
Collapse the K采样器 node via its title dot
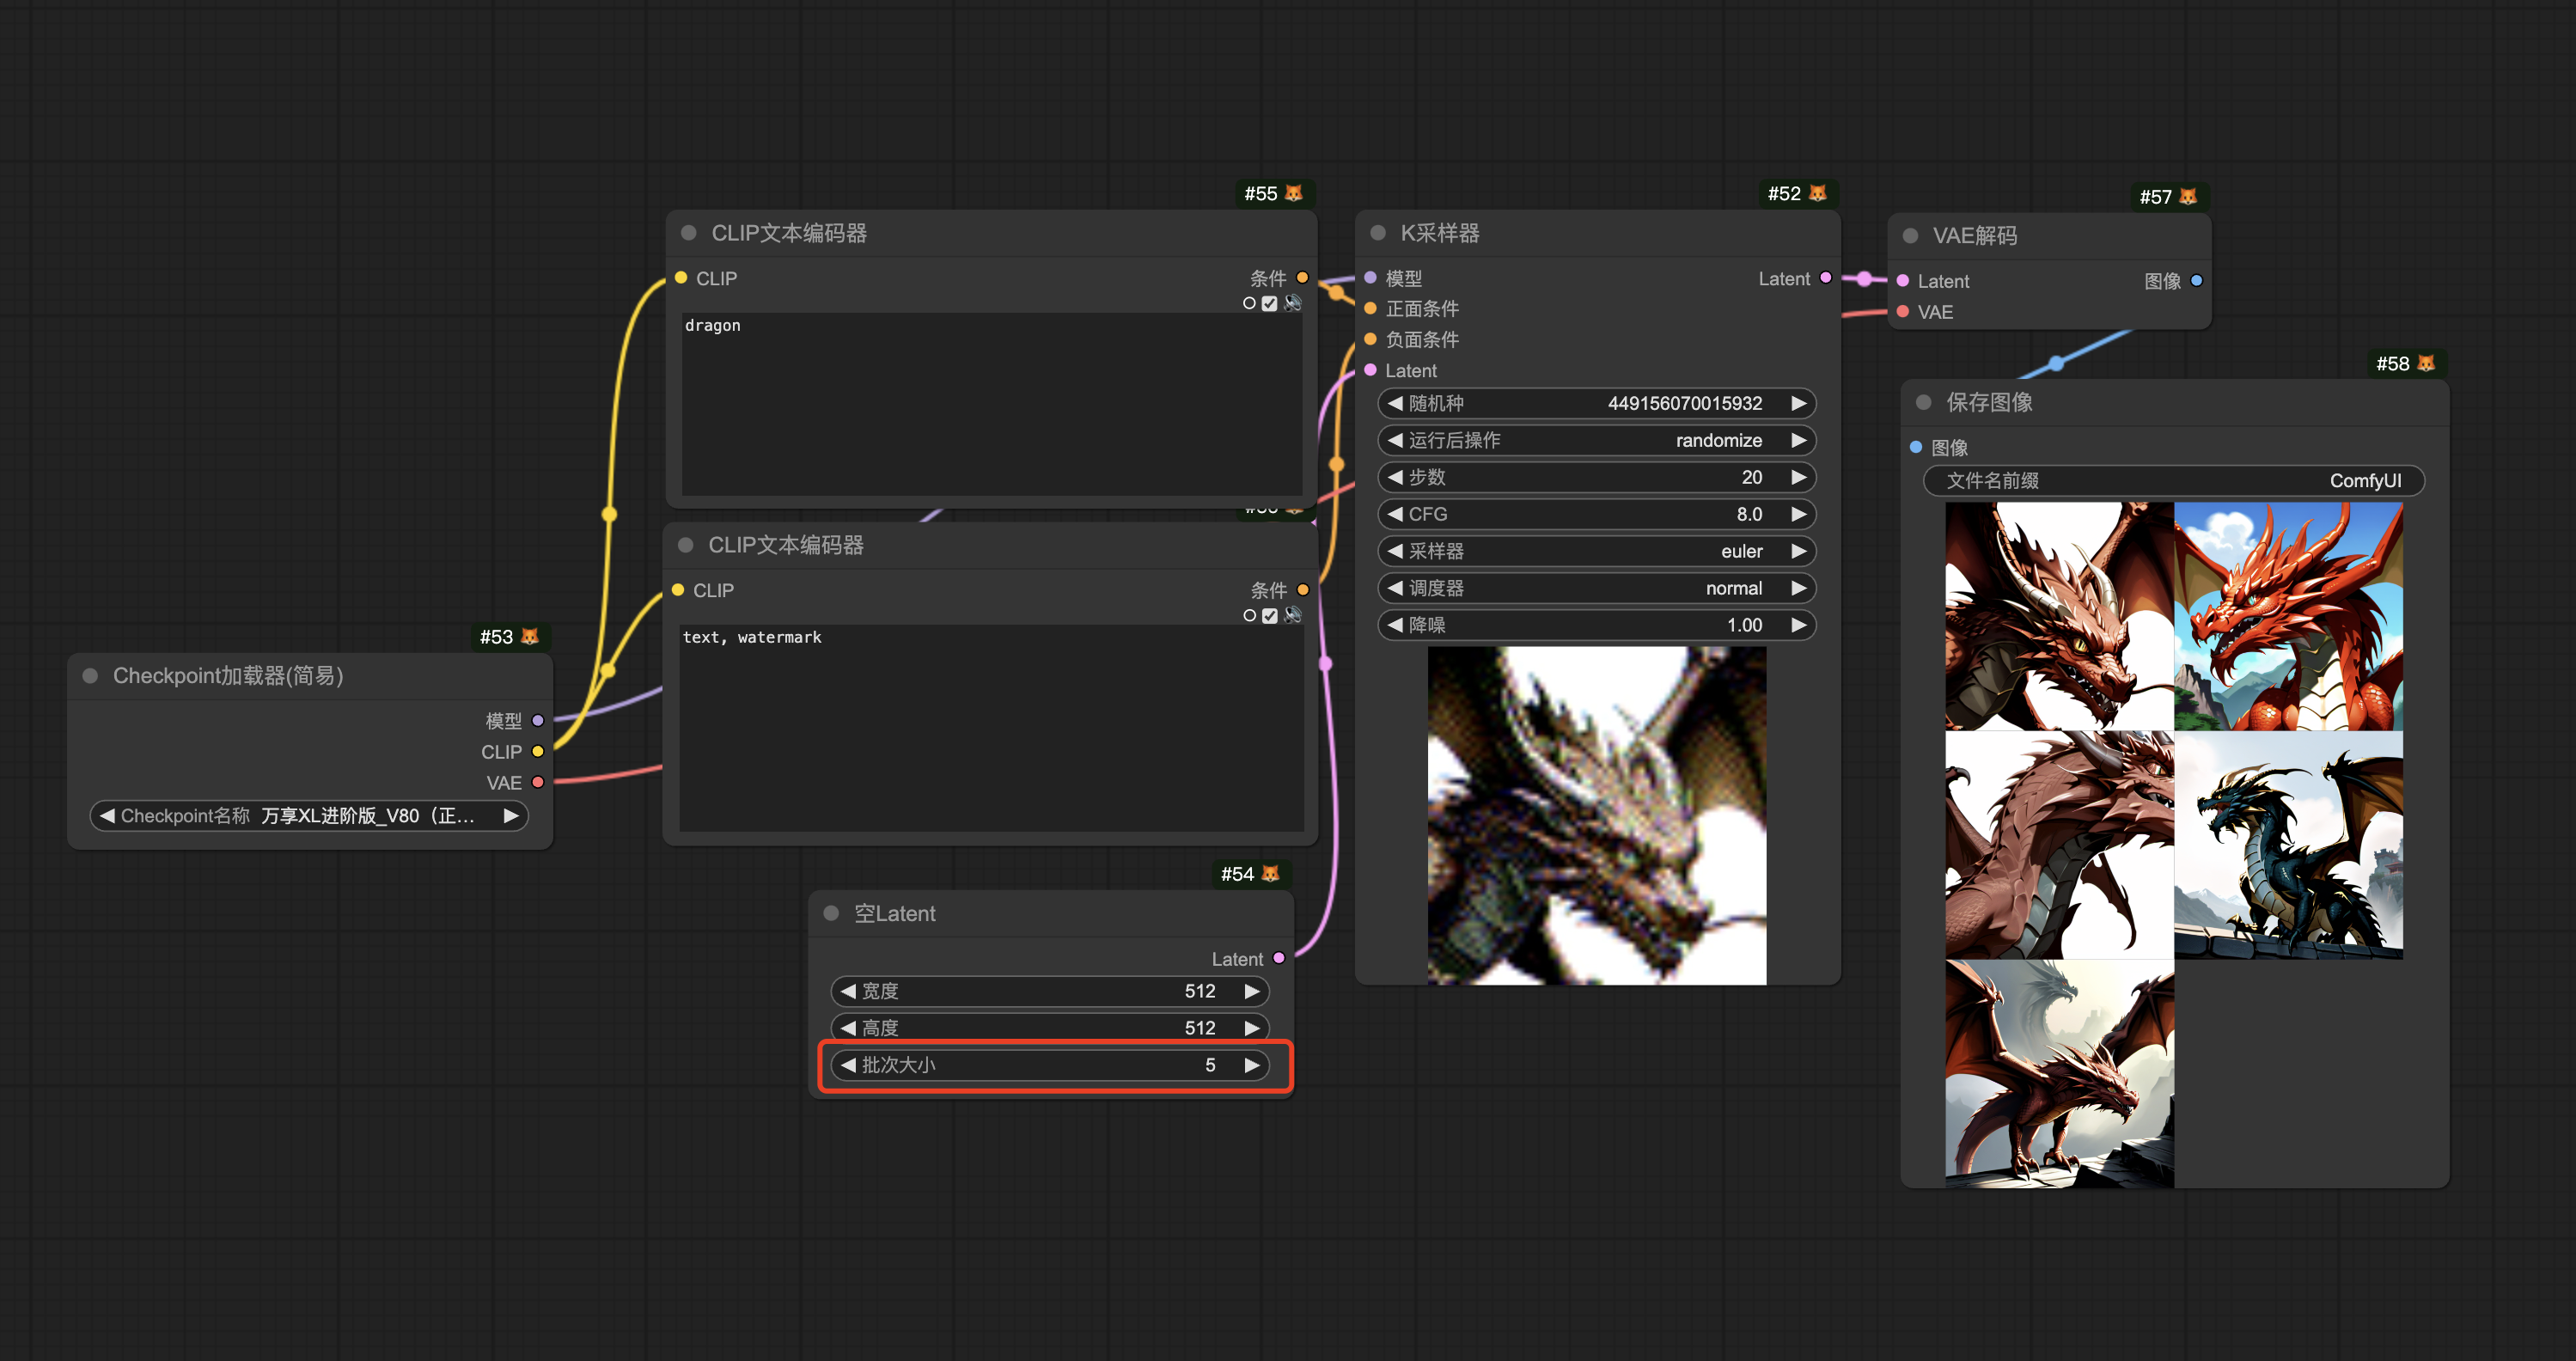(1378, 233)
